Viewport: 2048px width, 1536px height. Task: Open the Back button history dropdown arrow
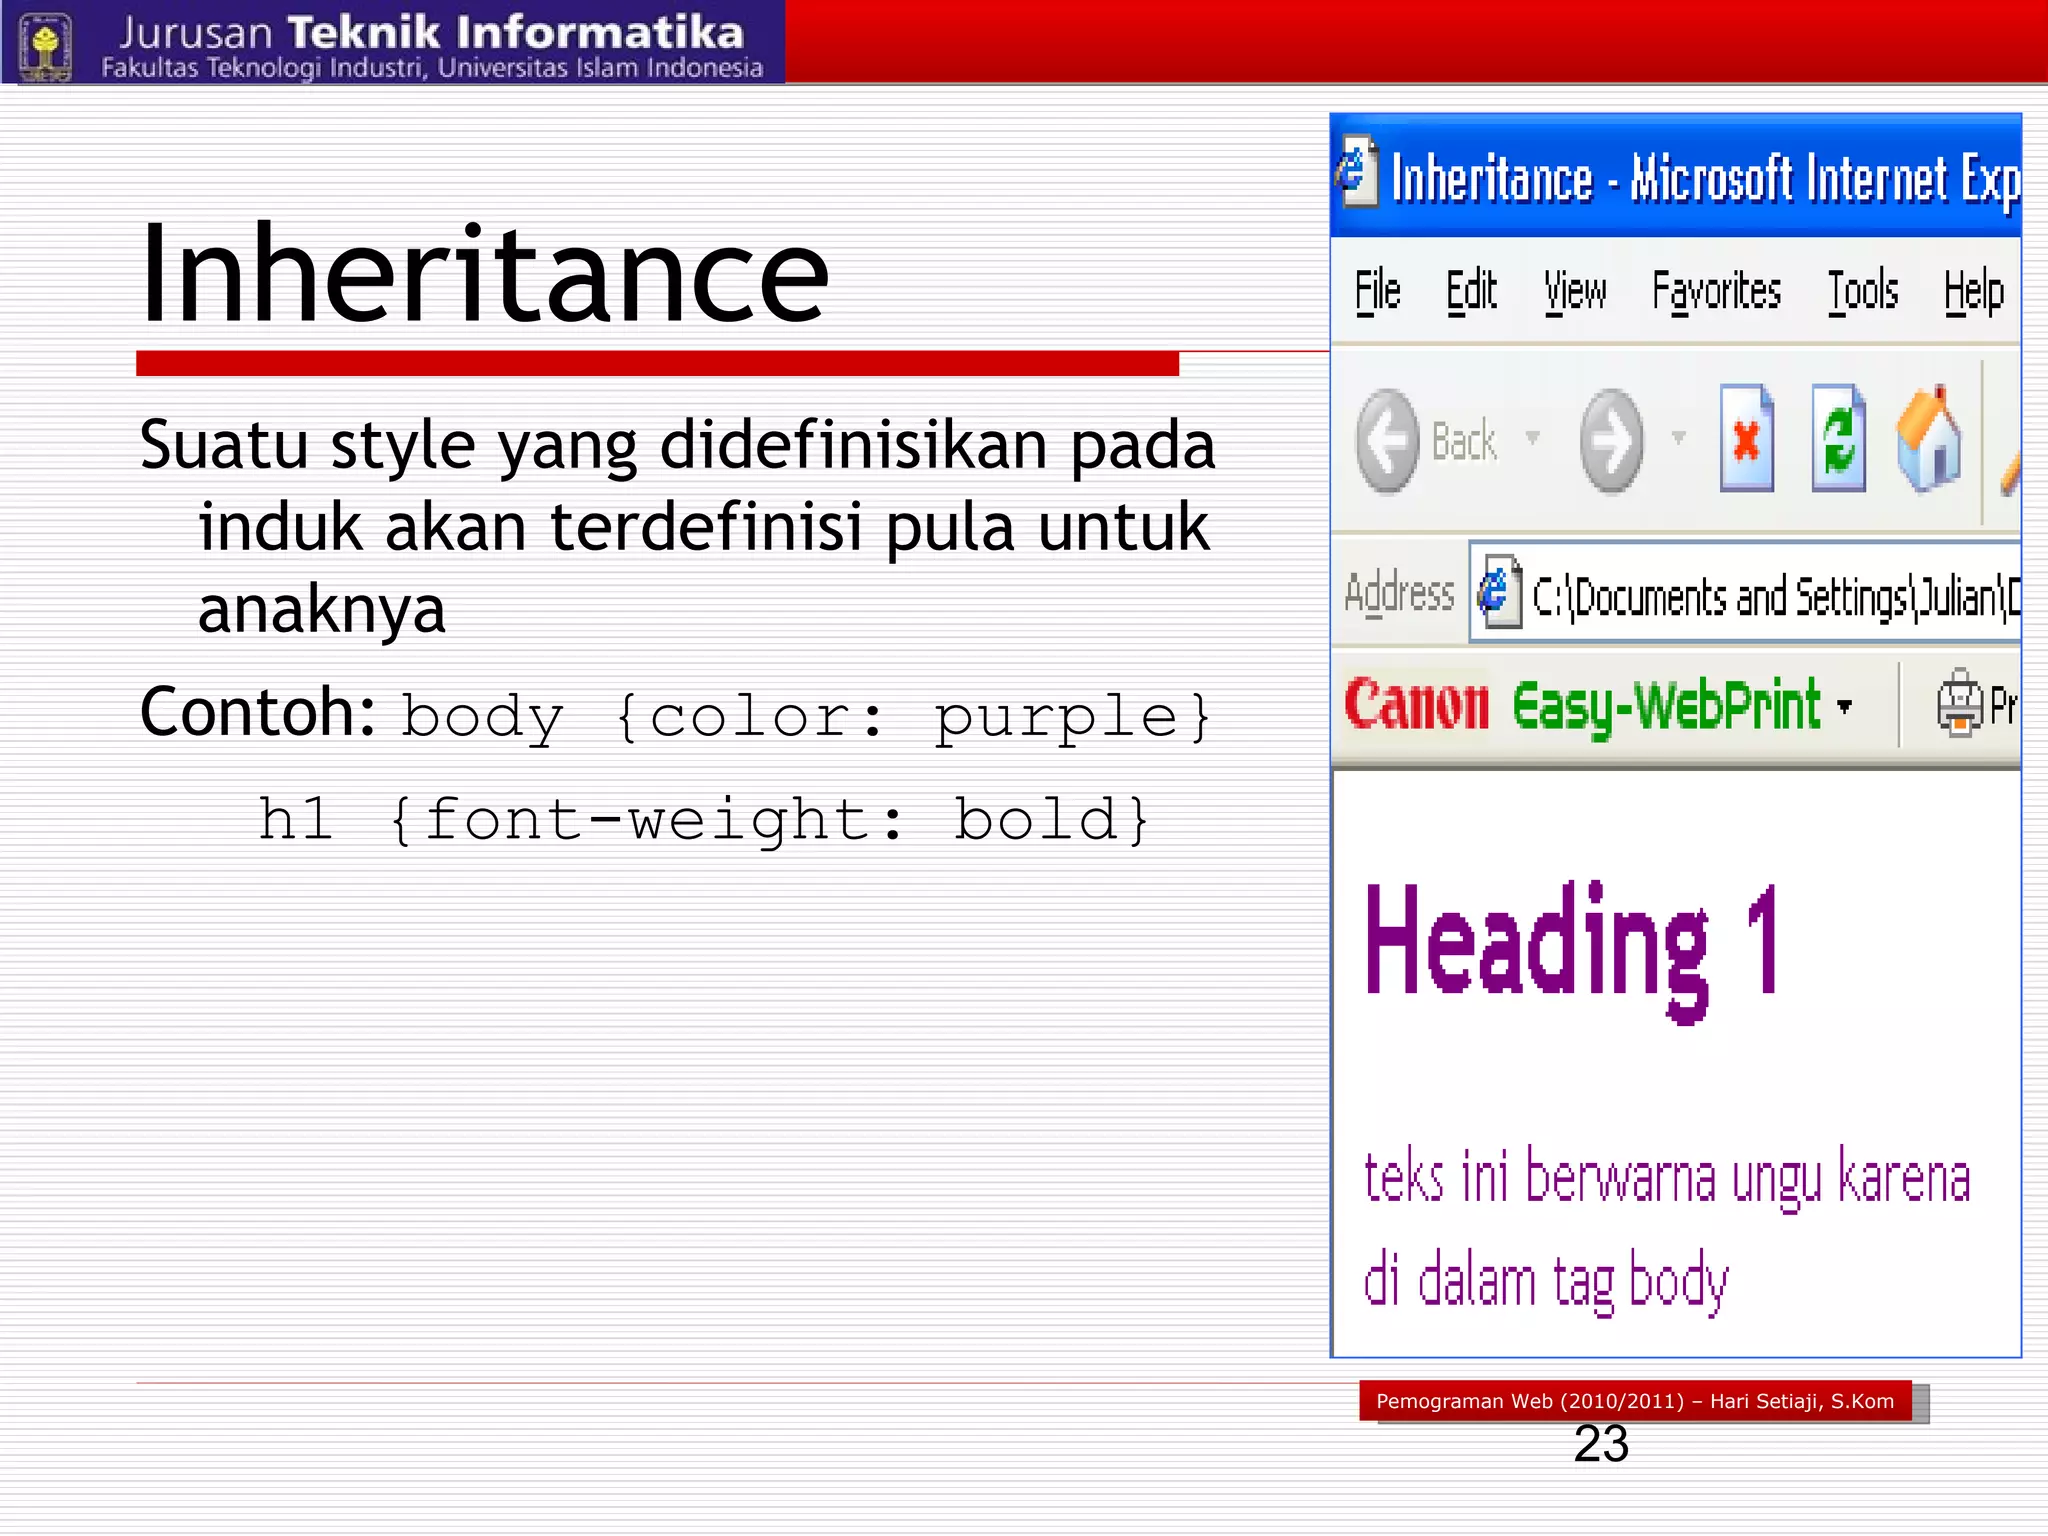(x=1532, y=437)
